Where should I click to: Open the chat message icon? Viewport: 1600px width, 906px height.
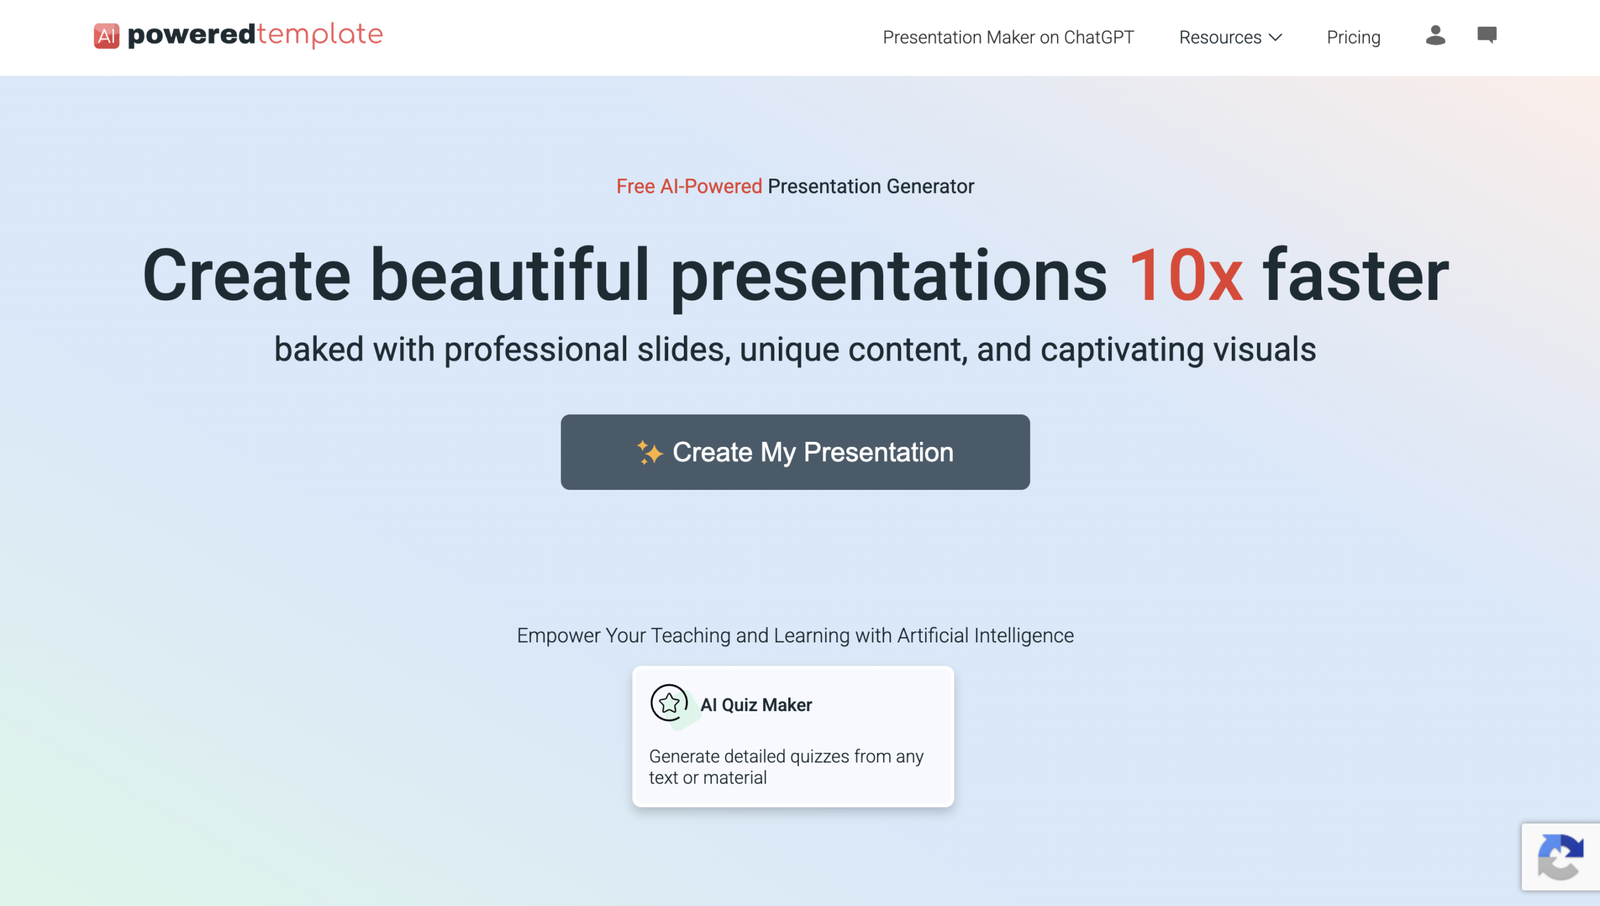(1487, 35)
